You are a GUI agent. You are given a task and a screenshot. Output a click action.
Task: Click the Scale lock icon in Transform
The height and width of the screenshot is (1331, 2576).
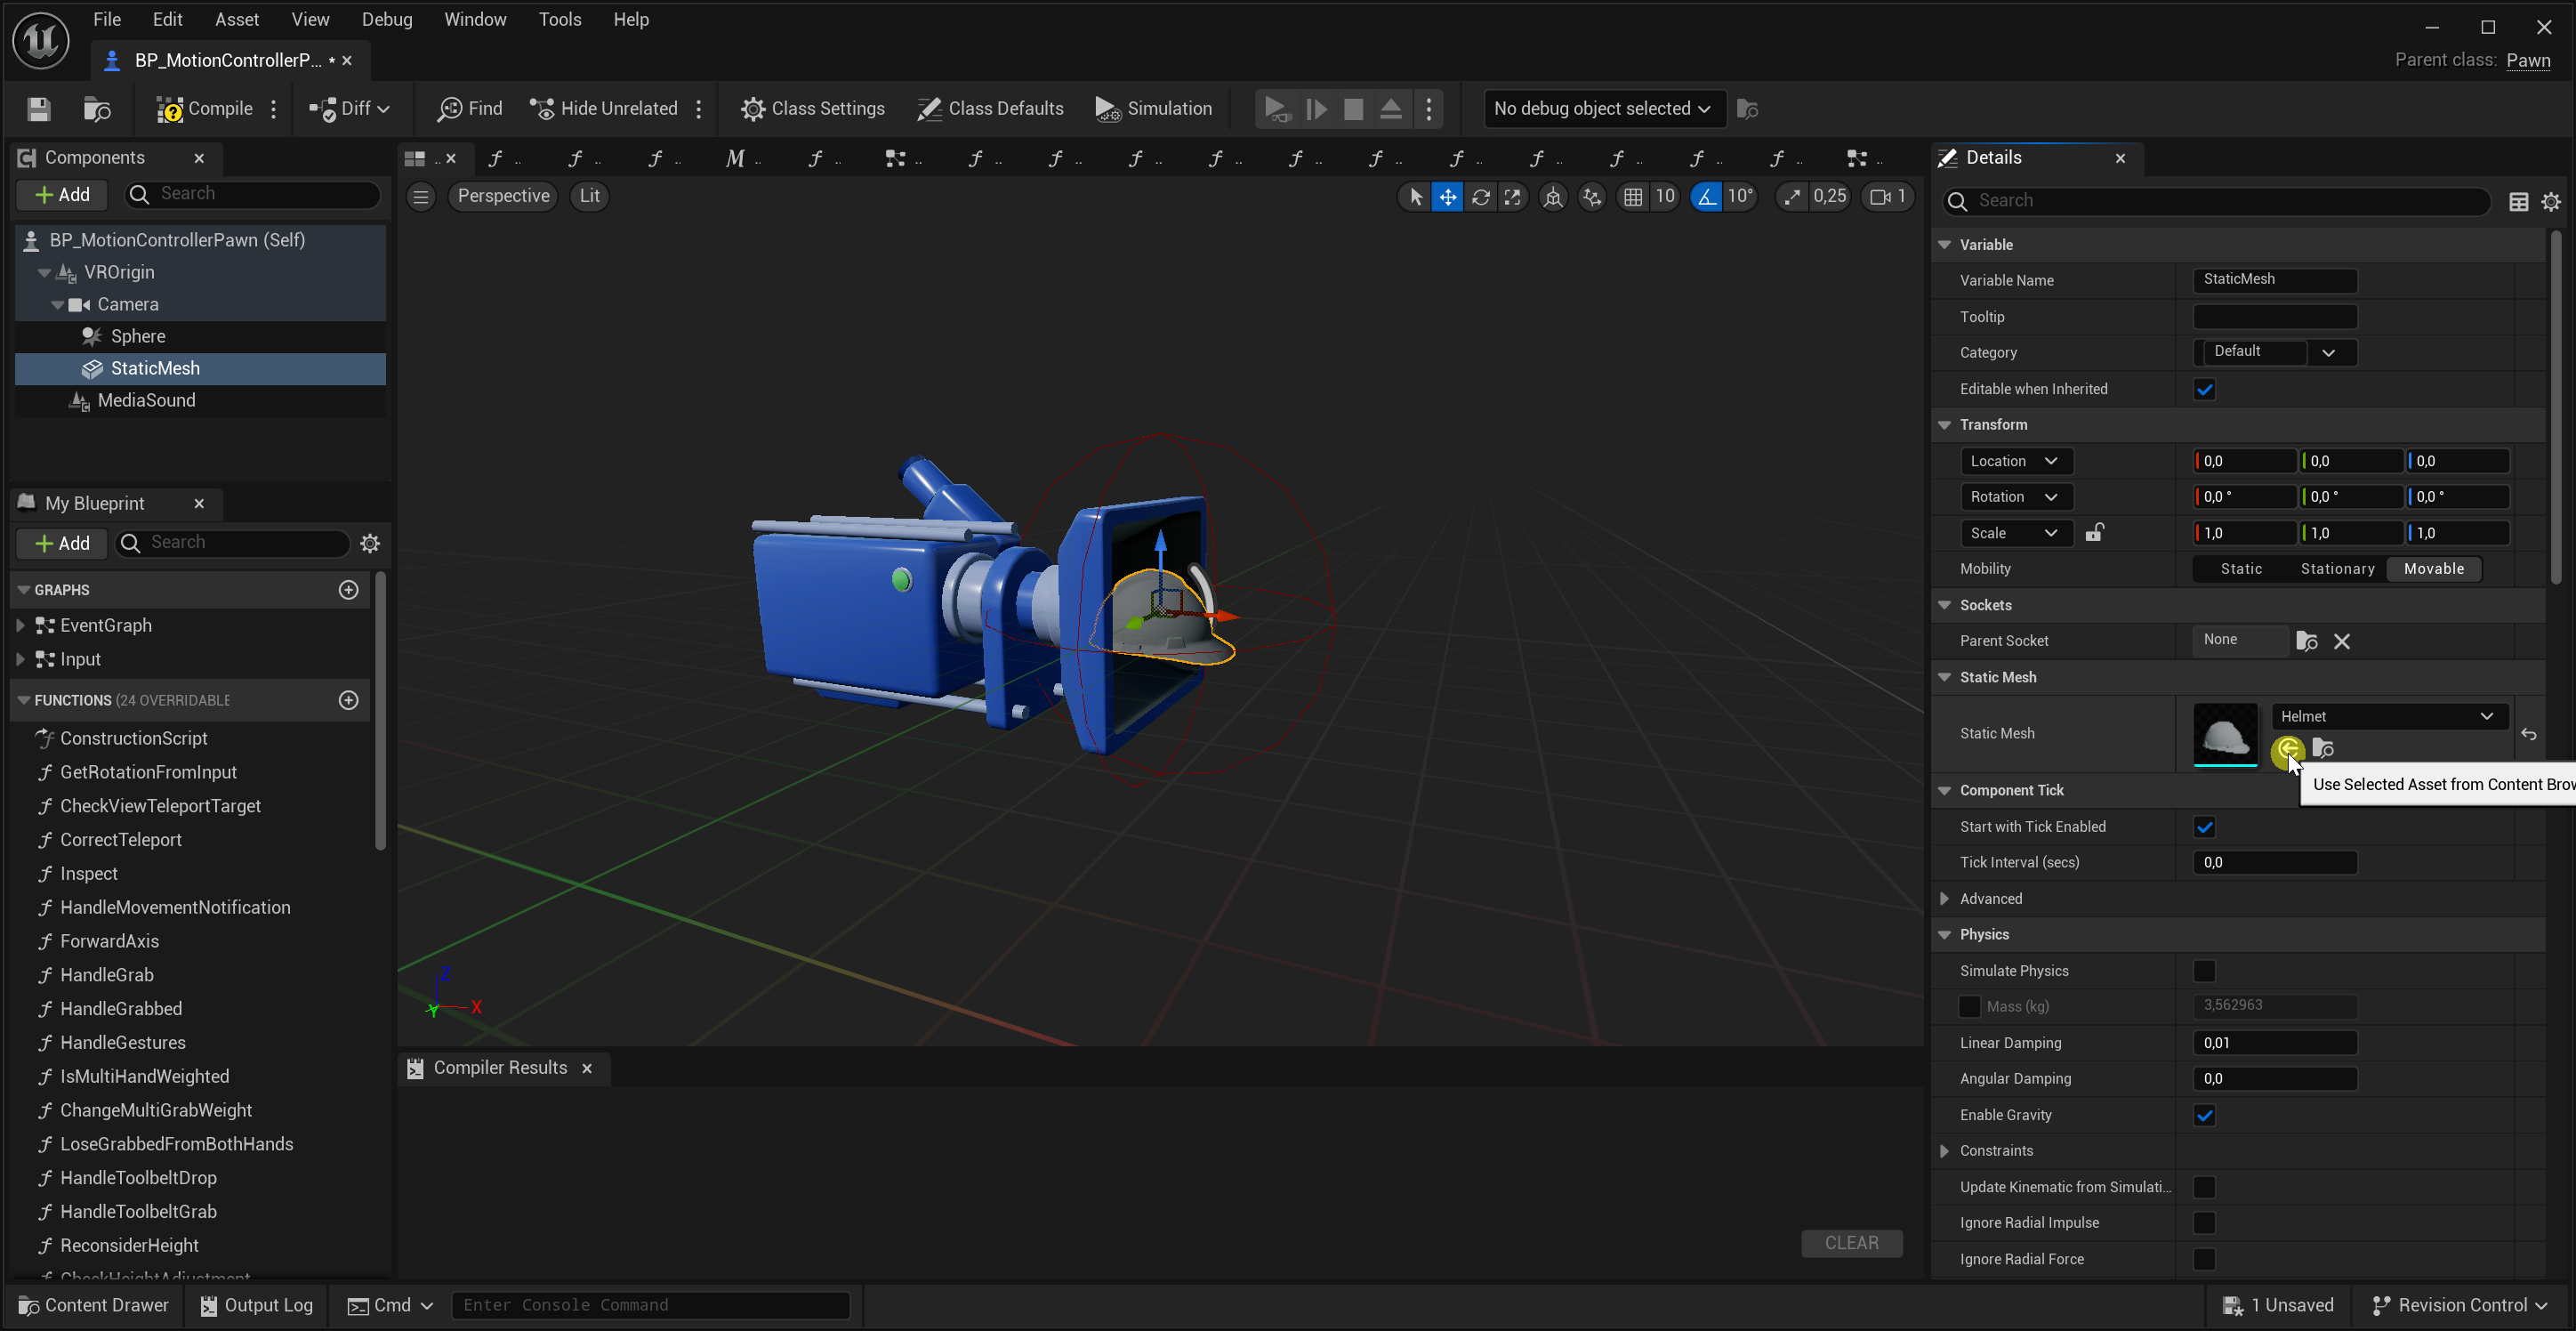[x=2094, y=533]
